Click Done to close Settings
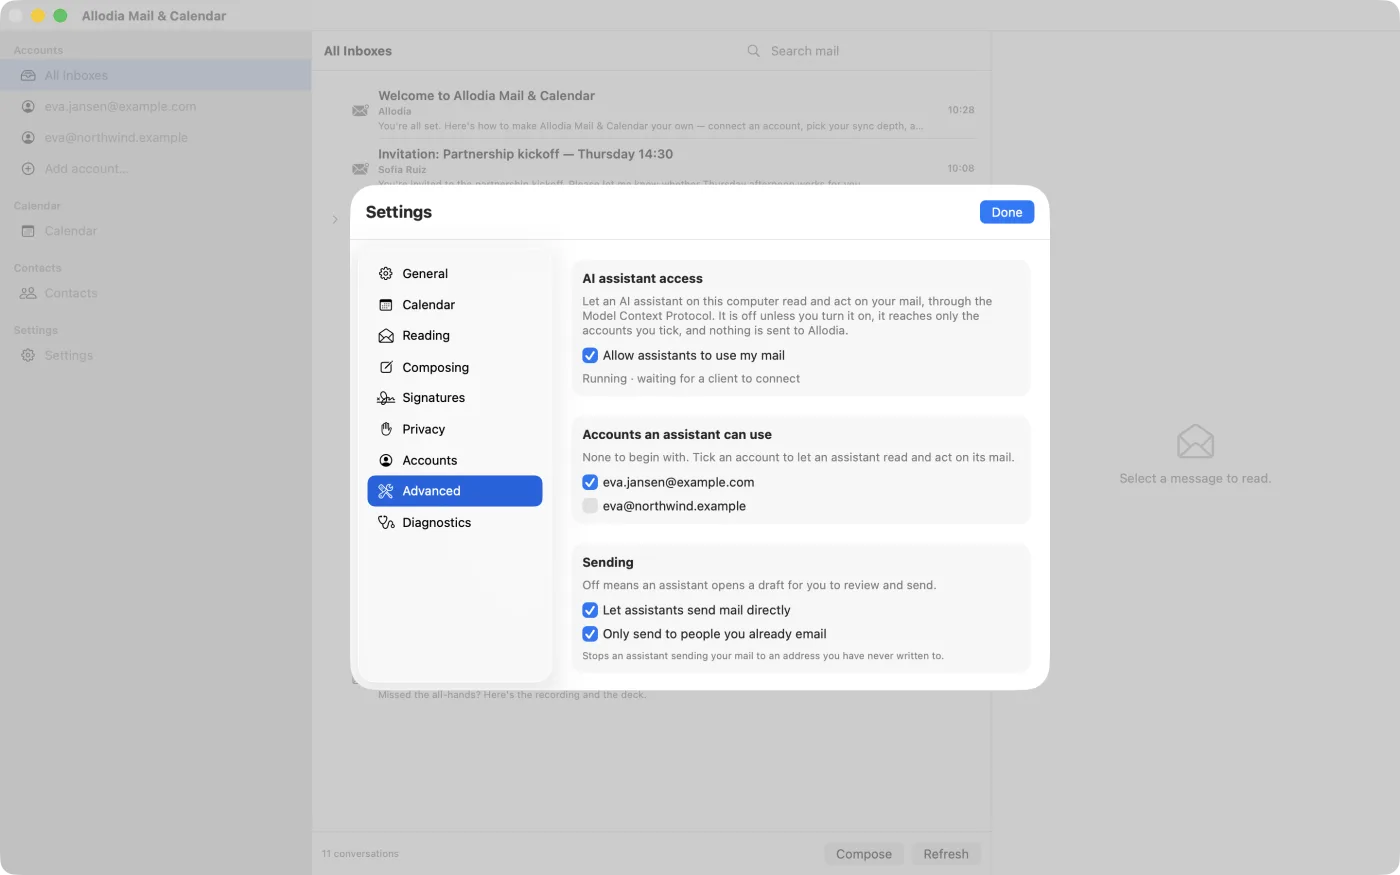Image resolution: width=1400 pixels, height=875 pixels. coord(1007,212)
